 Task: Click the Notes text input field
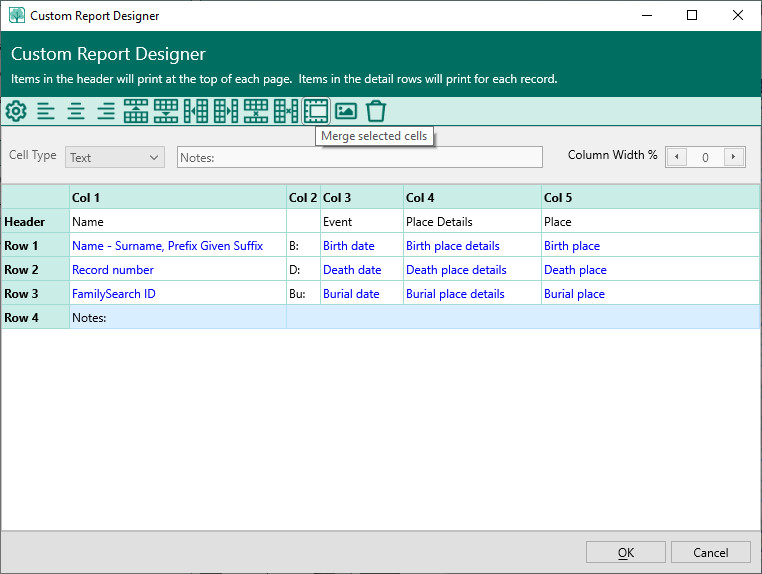point(360,157)
